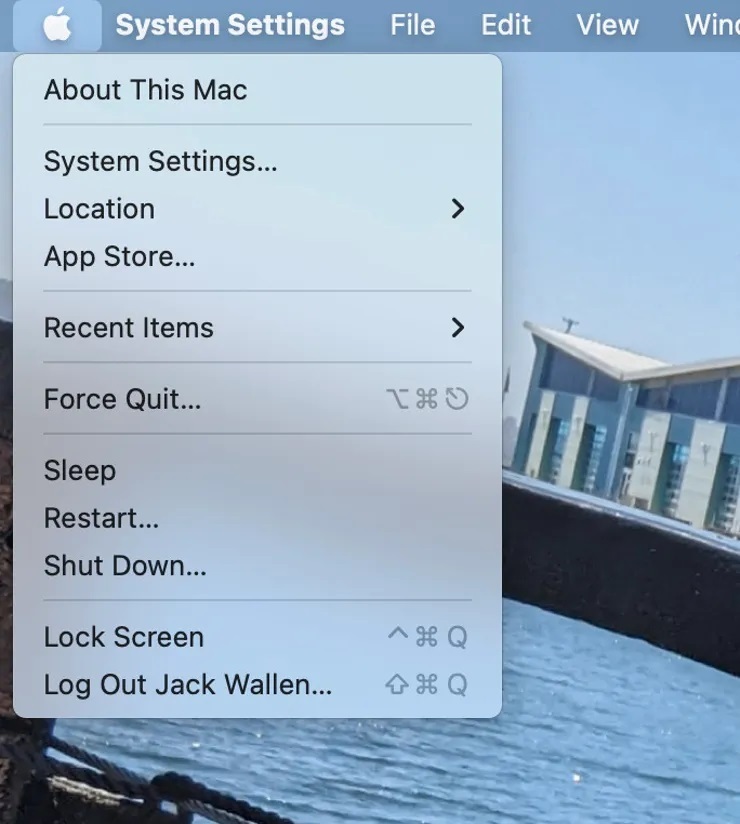
Task: Open the Edit menu
Action: 506,25
